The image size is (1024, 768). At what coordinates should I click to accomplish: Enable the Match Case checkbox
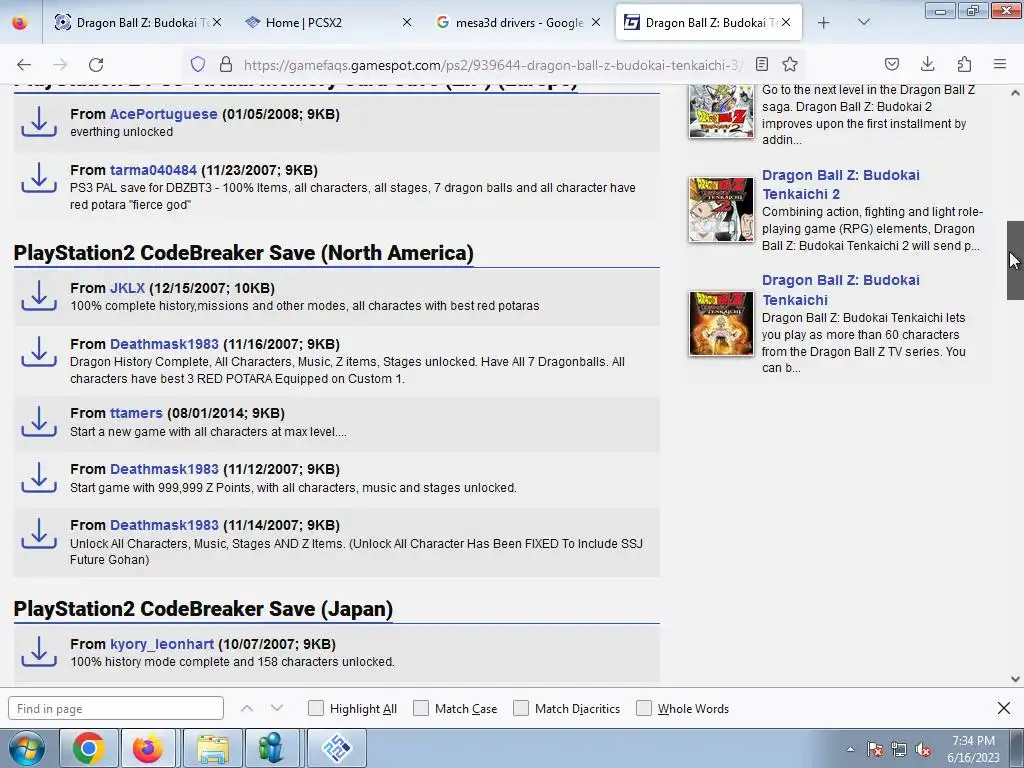(421, 708)
